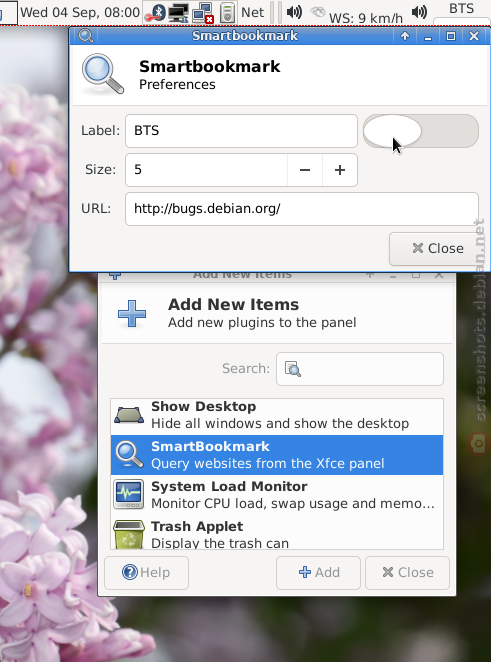Roll up the Smartbookmark window with the arrow button

405,36
